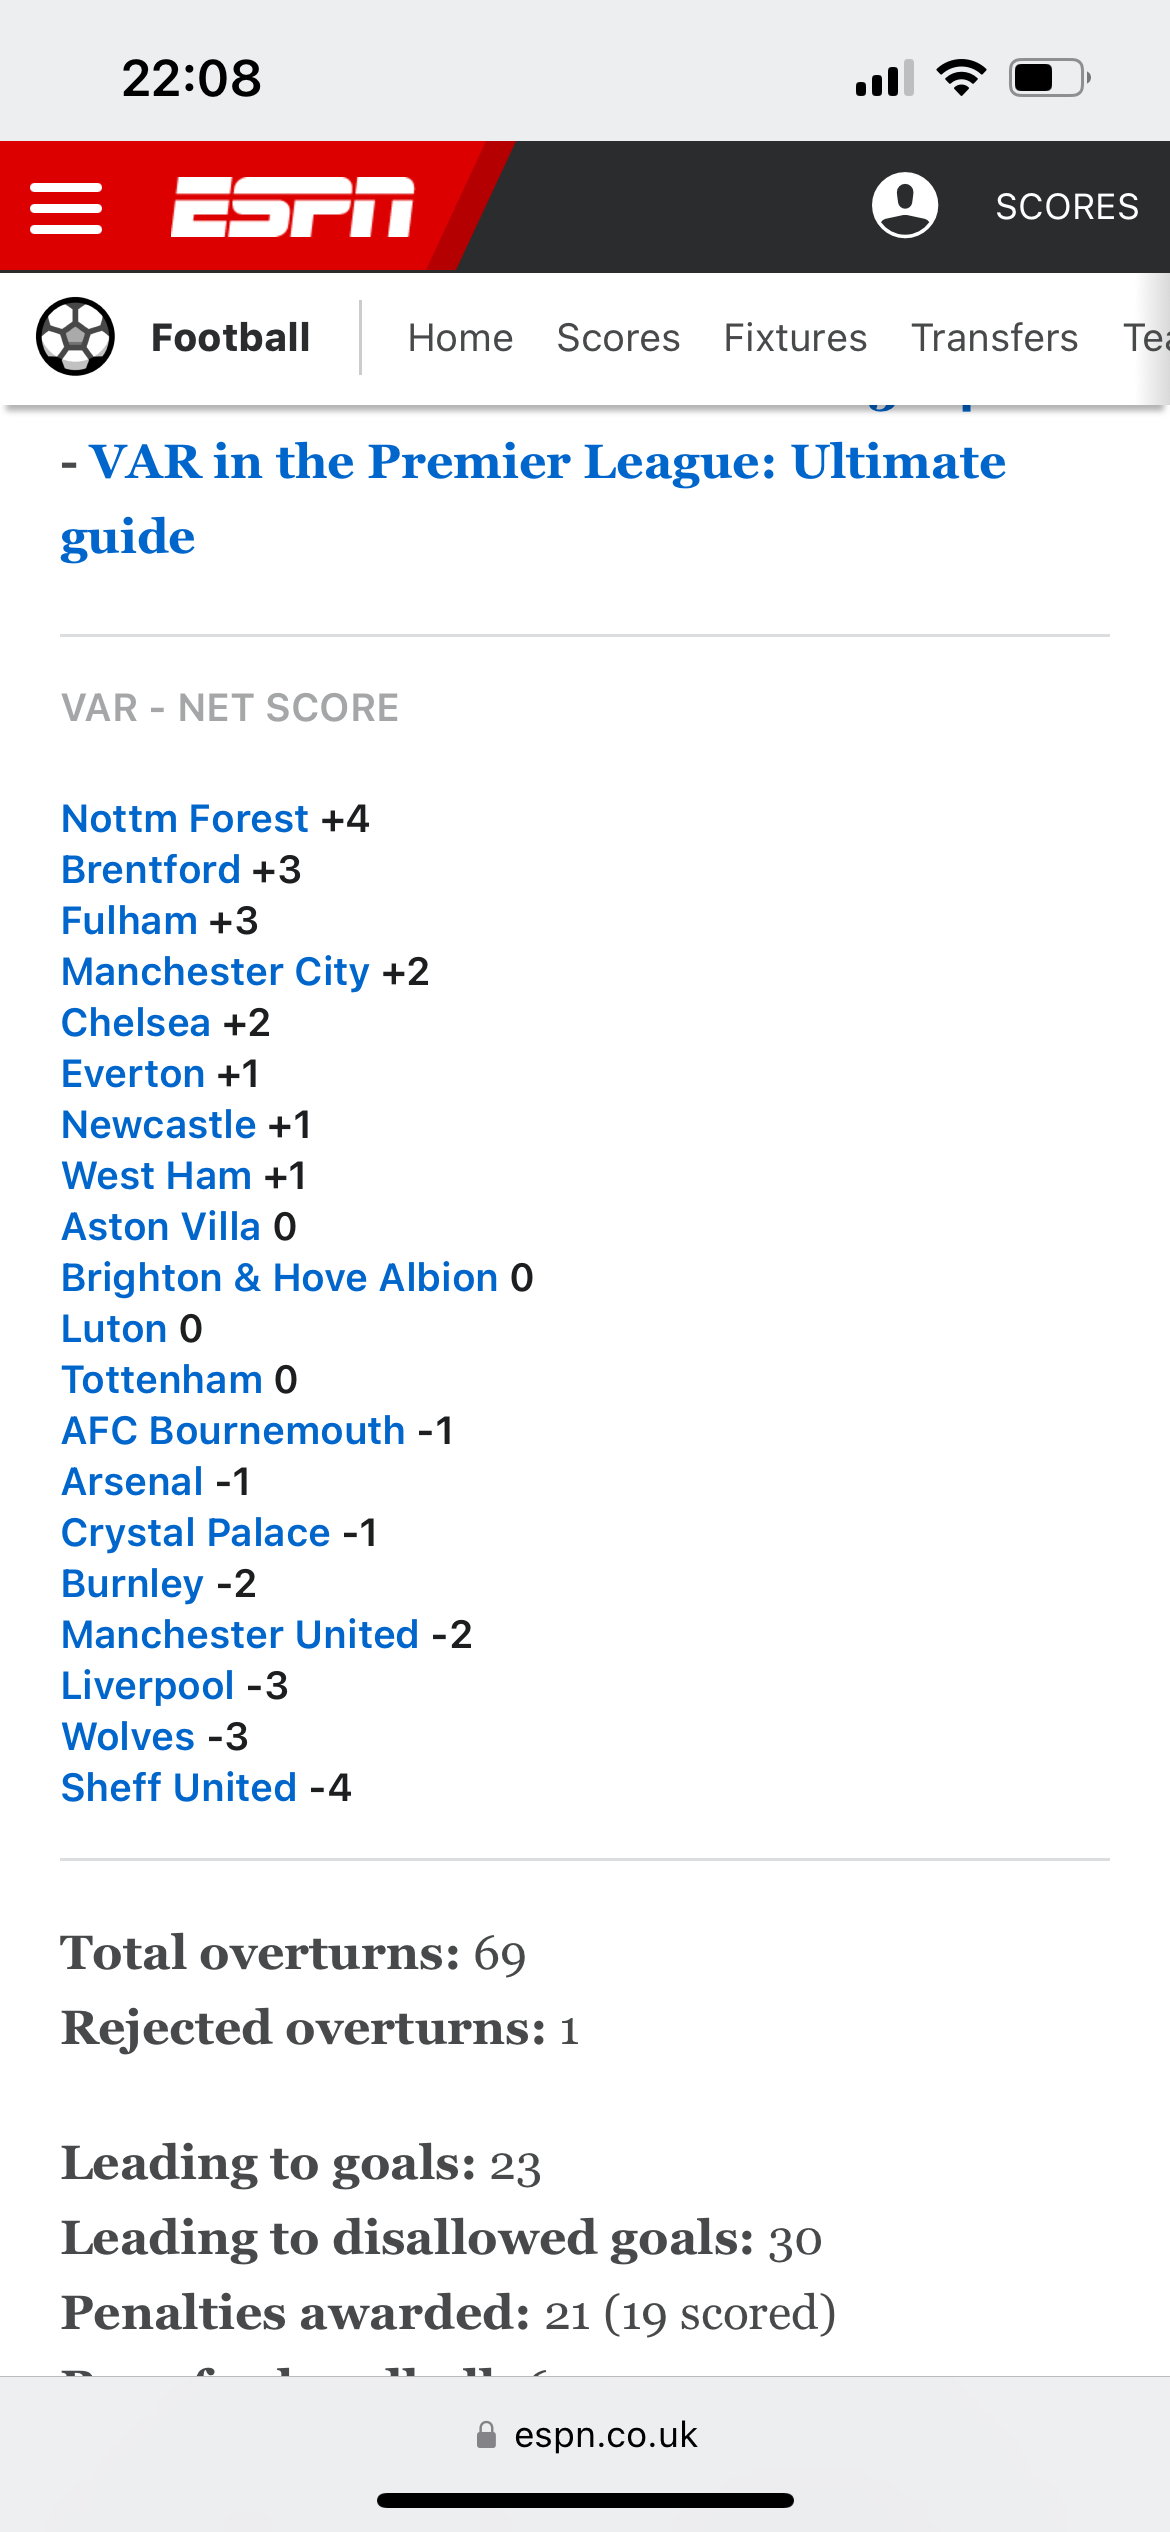Open SCORES in the top bar
This screenshot has width=1170, height=2532.
coord(1067,207)
